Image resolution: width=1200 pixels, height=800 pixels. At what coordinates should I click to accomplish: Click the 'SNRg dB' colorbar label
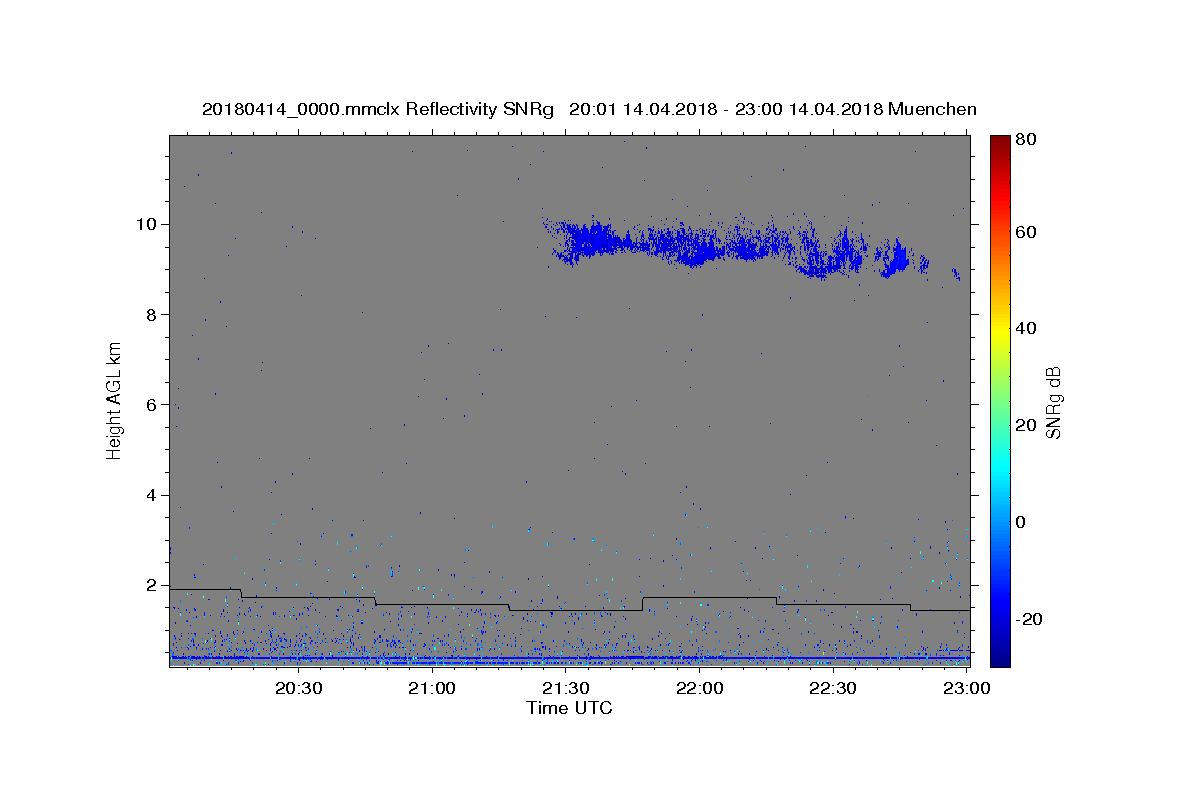pos(1053,402)
